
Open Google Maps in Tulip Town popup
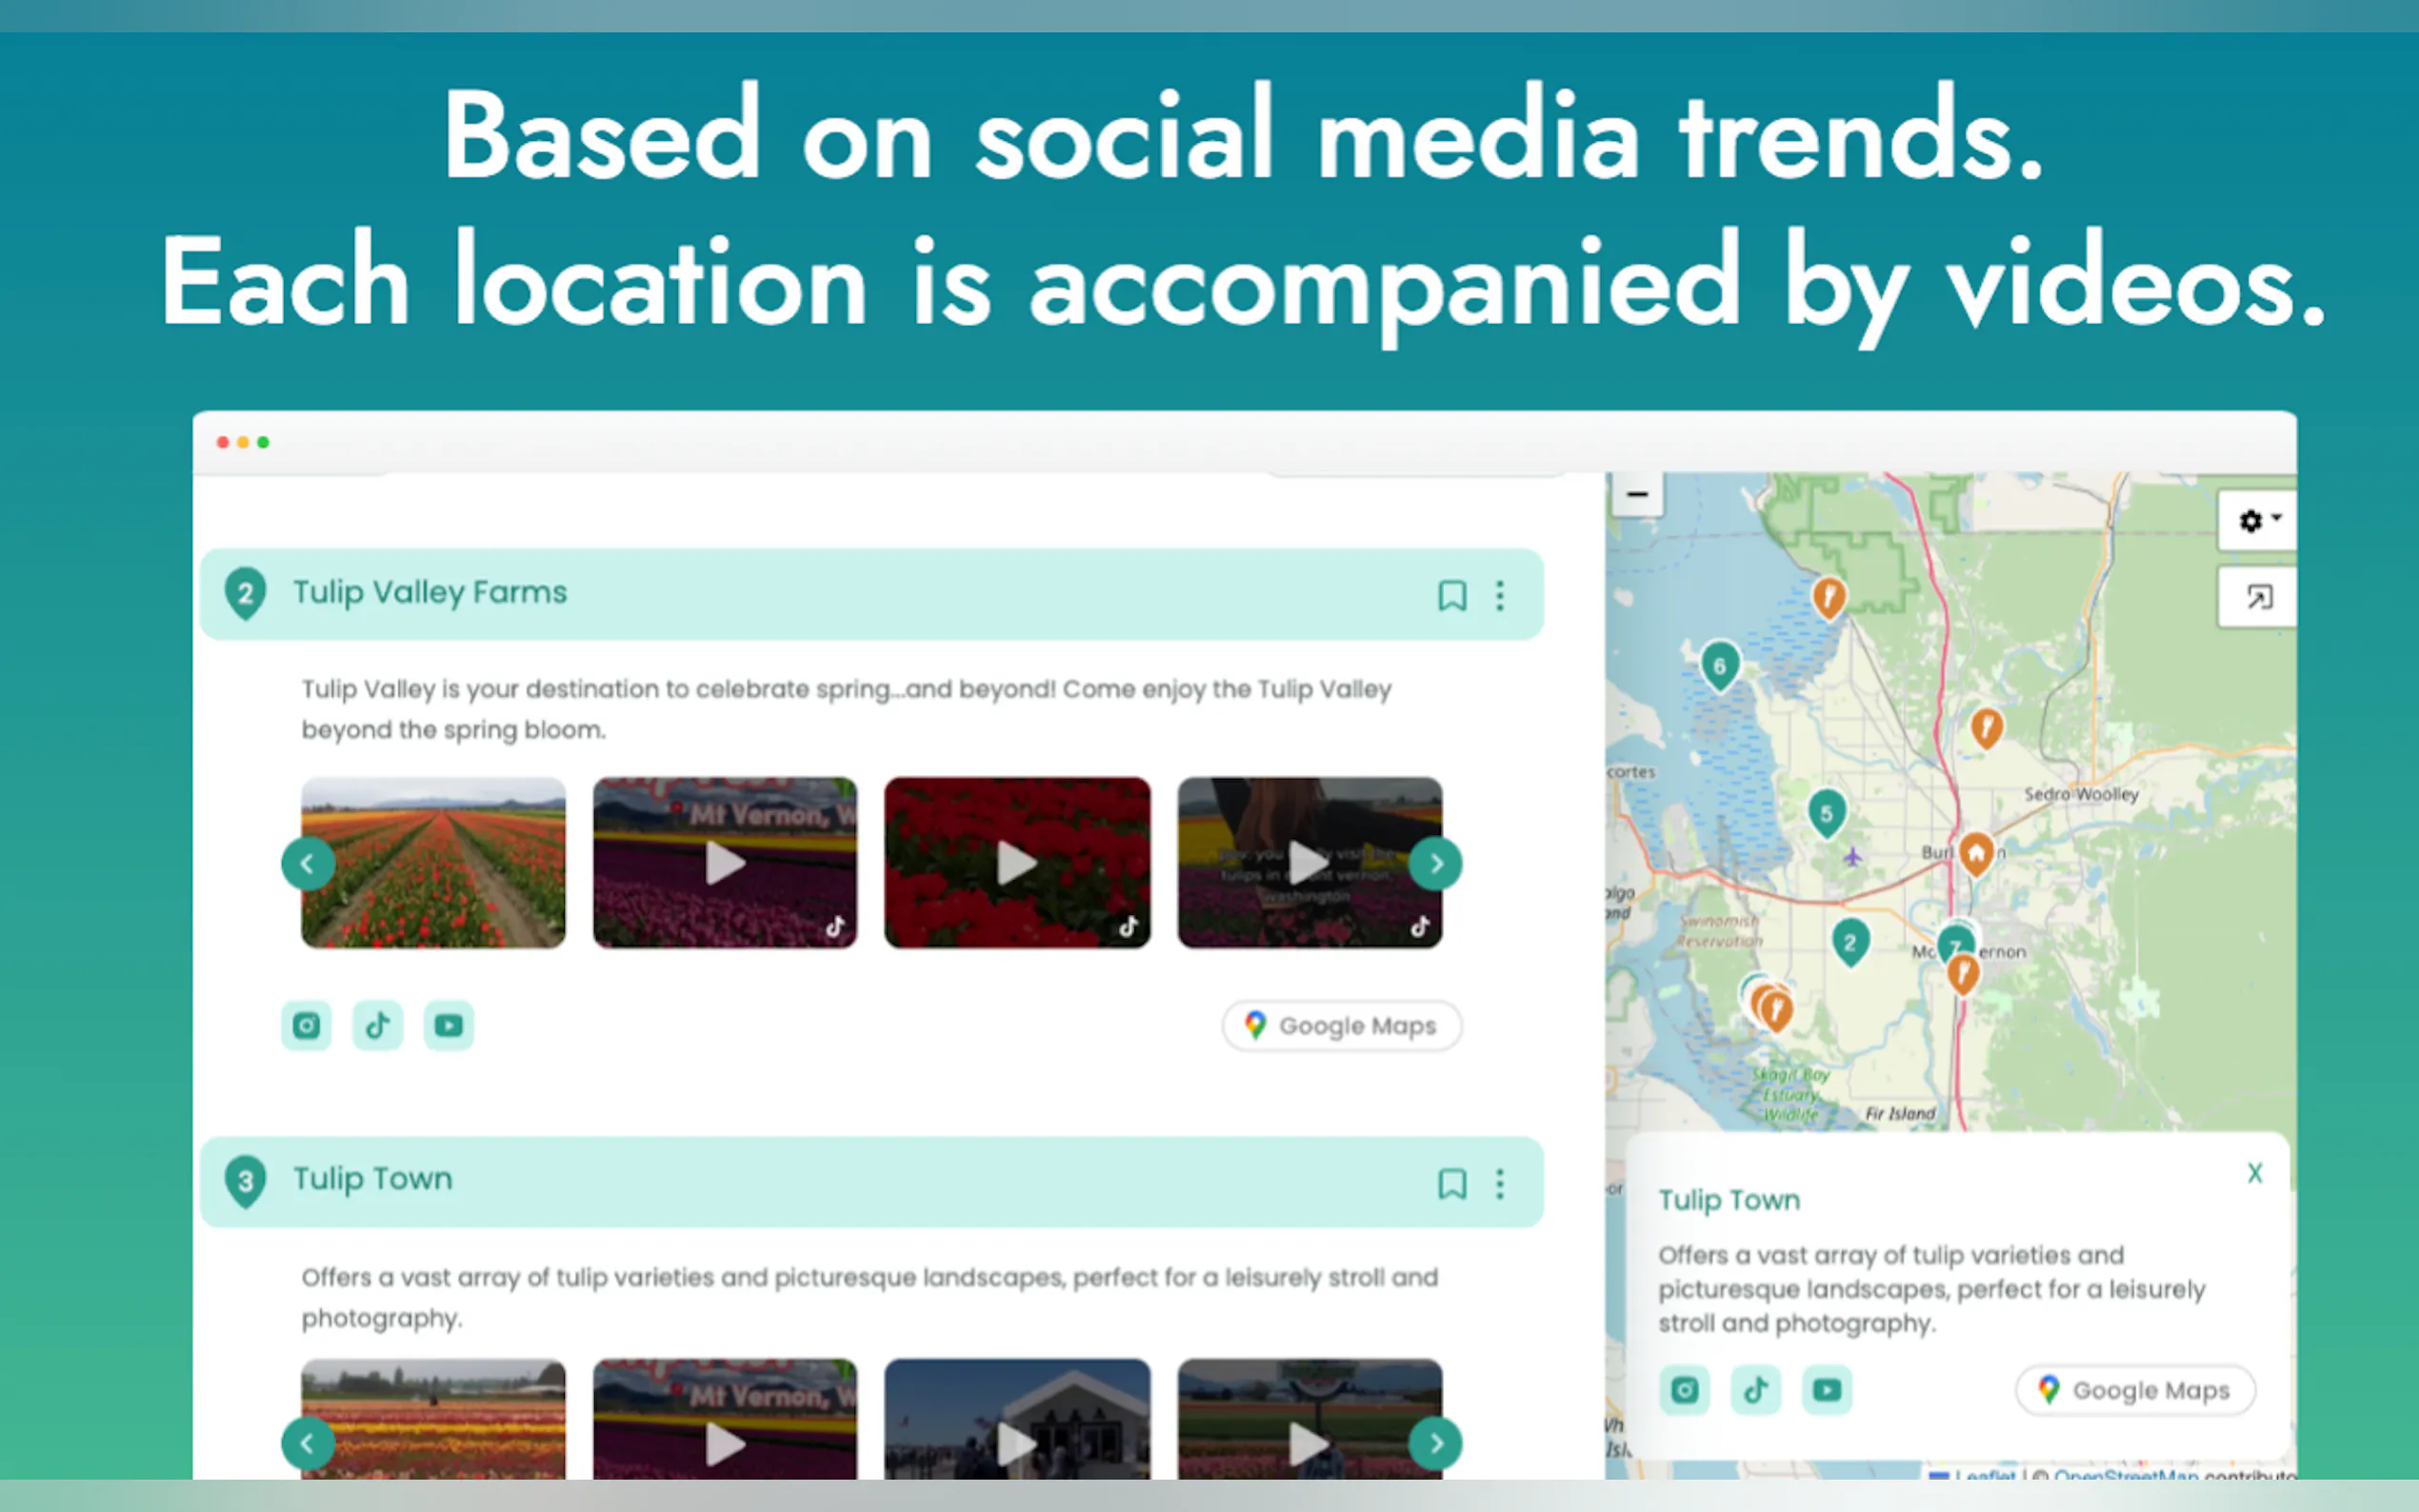(2134, 1390)
